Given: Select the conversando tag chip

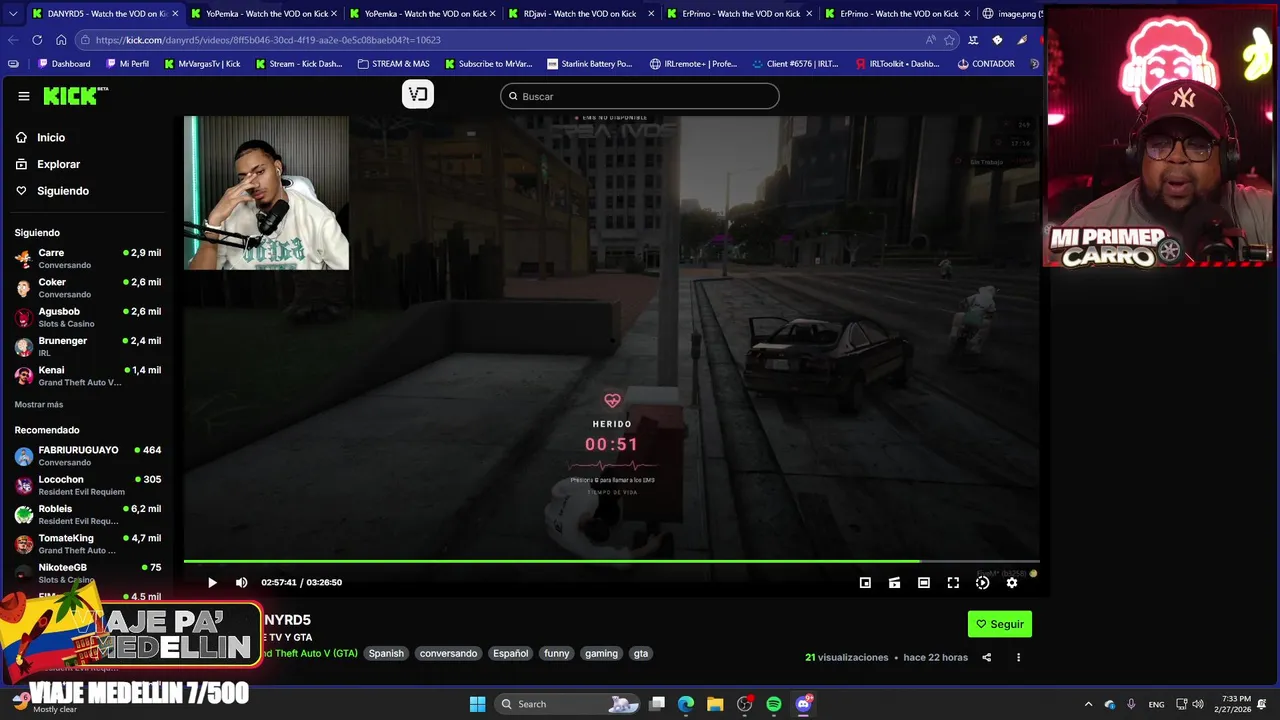Looking at the screenshot, I should pos(448,653).
